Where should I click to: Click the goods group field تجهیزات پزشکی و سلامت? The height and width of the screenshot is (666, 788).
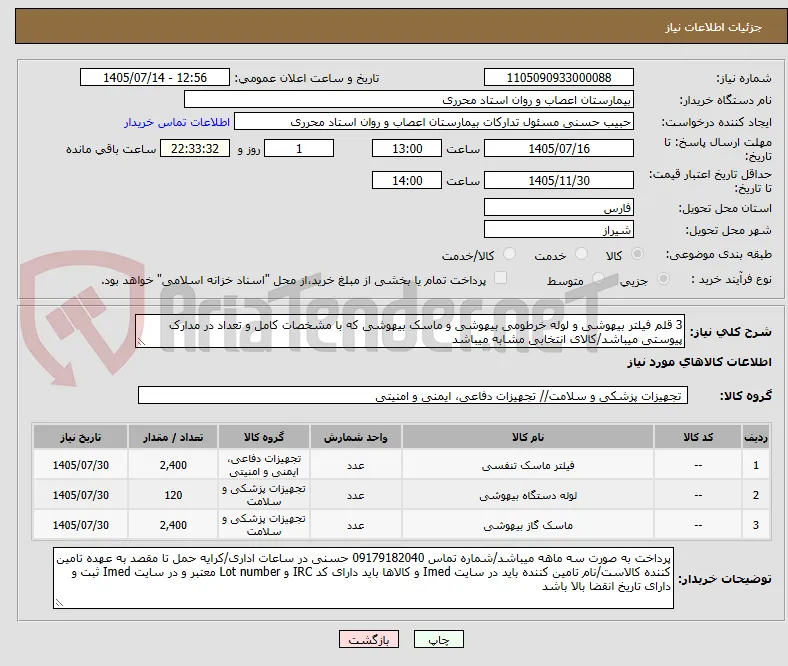tap(413, 395)
